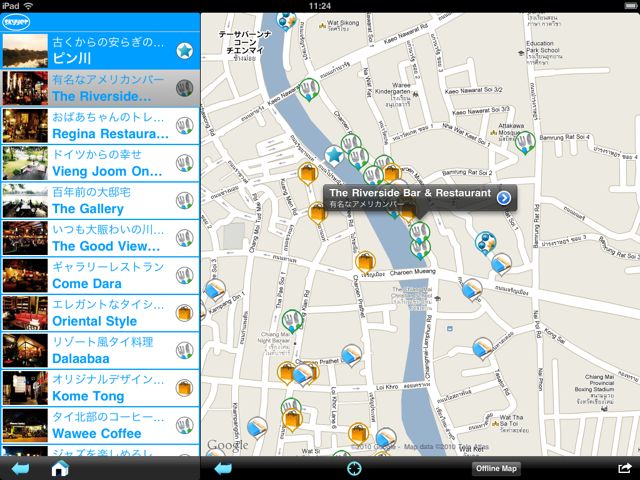640x480 pixels.
Task: Tap the Oriental Style photo thumbnail
Action: 25,313
